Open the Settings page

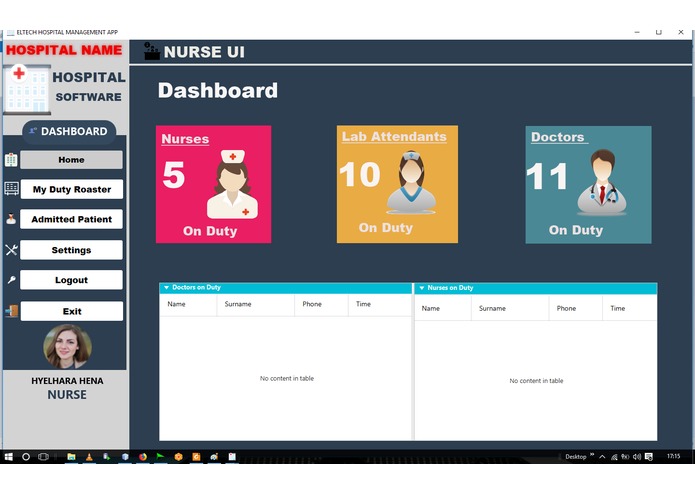point(71,250)
